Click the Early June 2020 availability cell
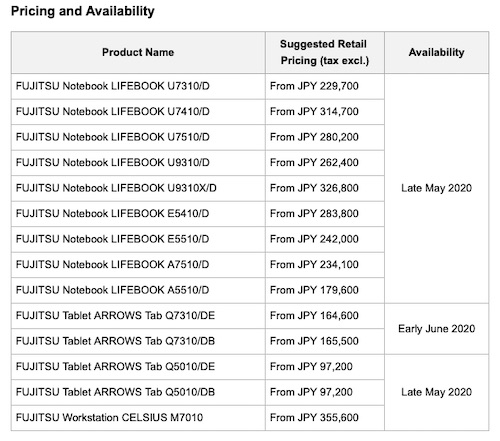This screenshot has height=441, width=500. click(x=436, y=329)
